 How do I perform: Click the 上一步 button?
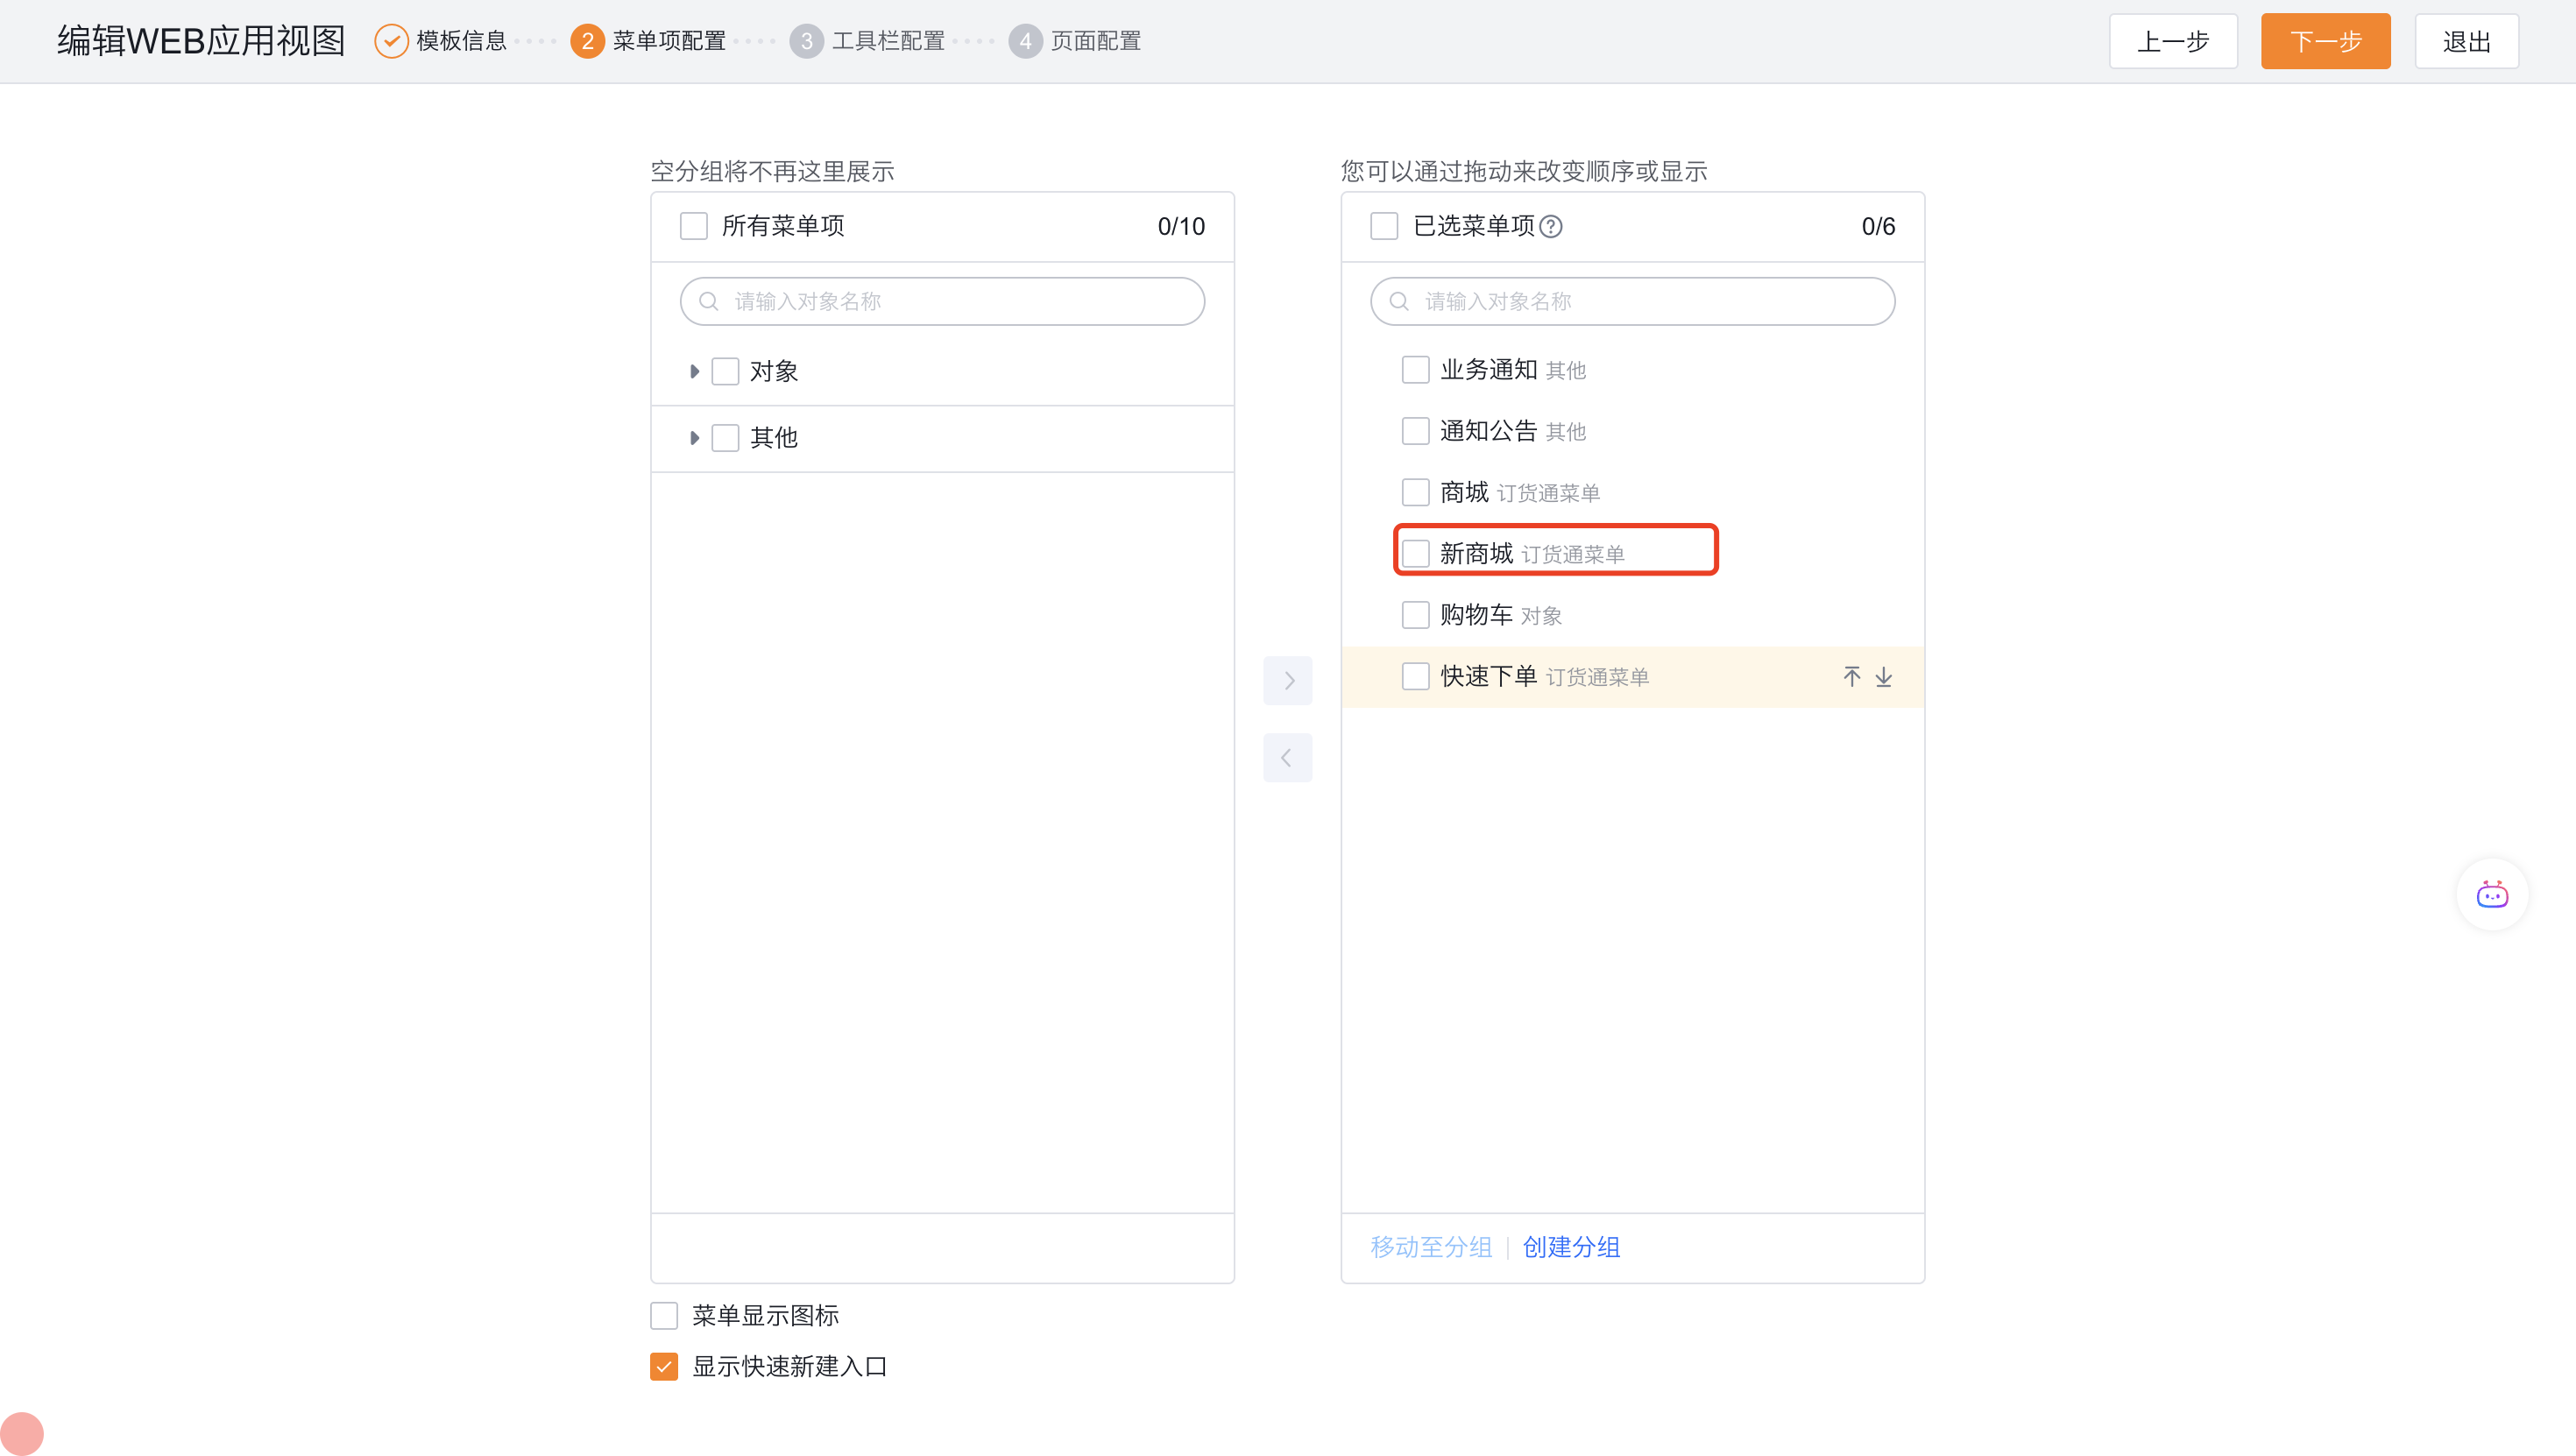pyautogui.click(x=2173, y=41)
